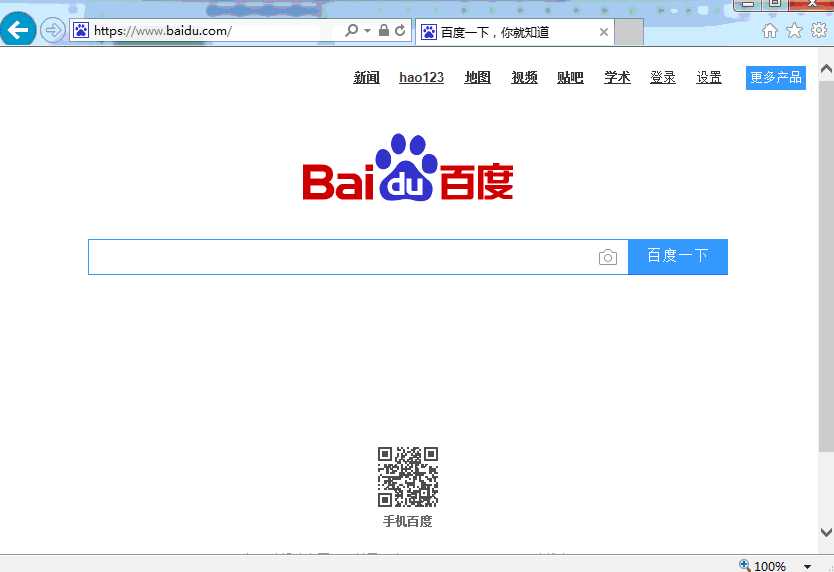Screen dimensions: 834x572
Task: Click the security lock icon
Action: tap(383, 30)
